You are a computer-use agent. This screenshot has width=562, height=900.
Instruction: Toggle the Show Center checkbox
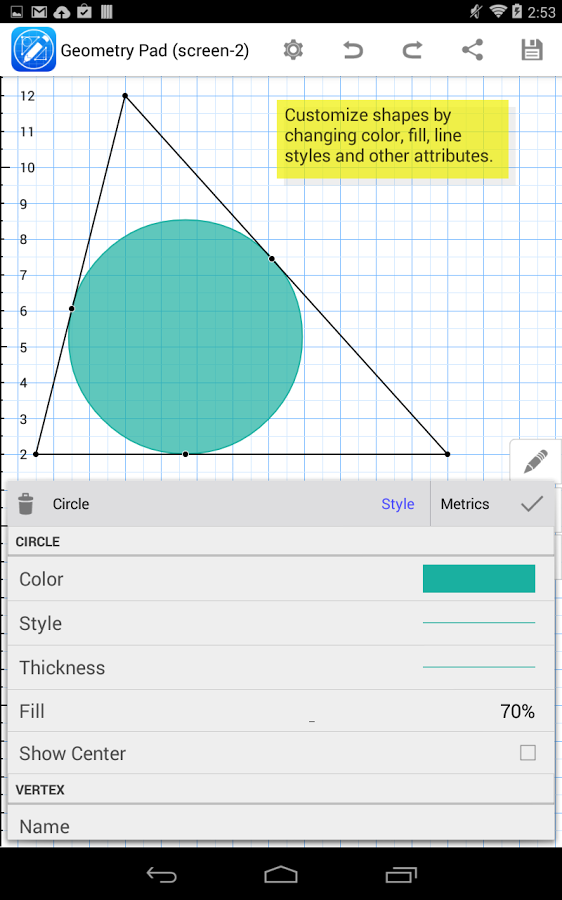click(x=528, y=752)
